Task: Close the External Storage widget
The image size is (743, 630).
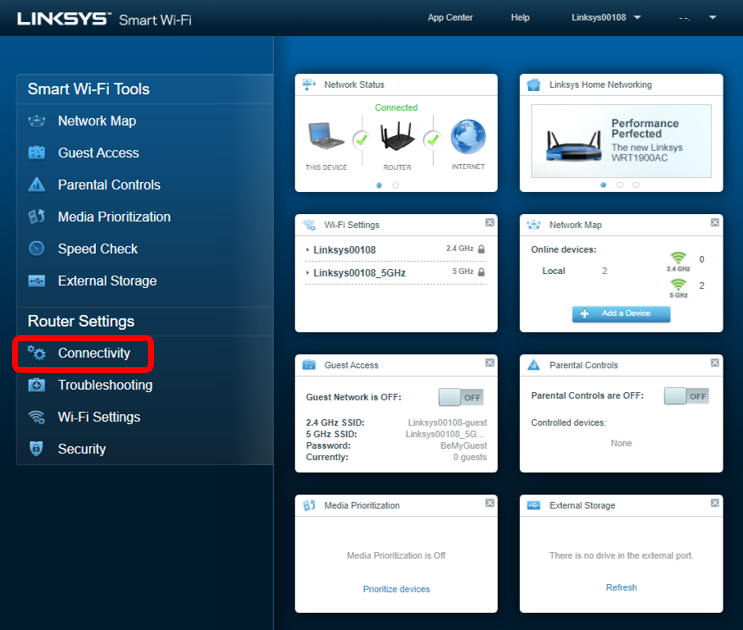Action: [715, 503]
